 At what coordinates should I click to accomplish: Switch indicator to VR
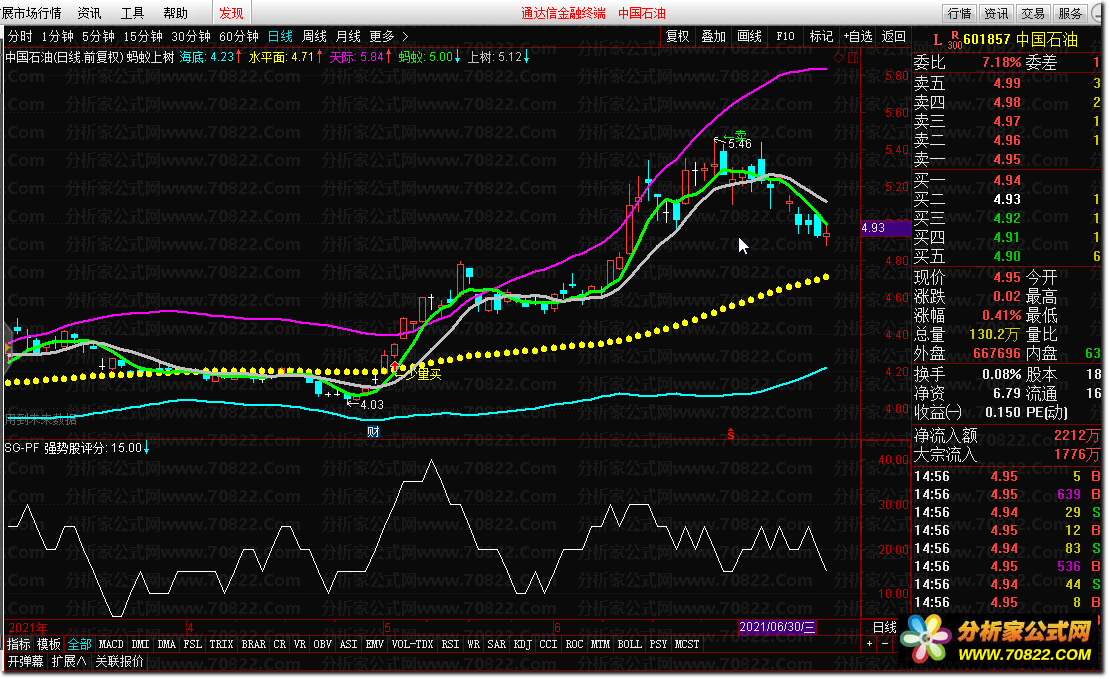pyautogui.click(x=300, y=644)
